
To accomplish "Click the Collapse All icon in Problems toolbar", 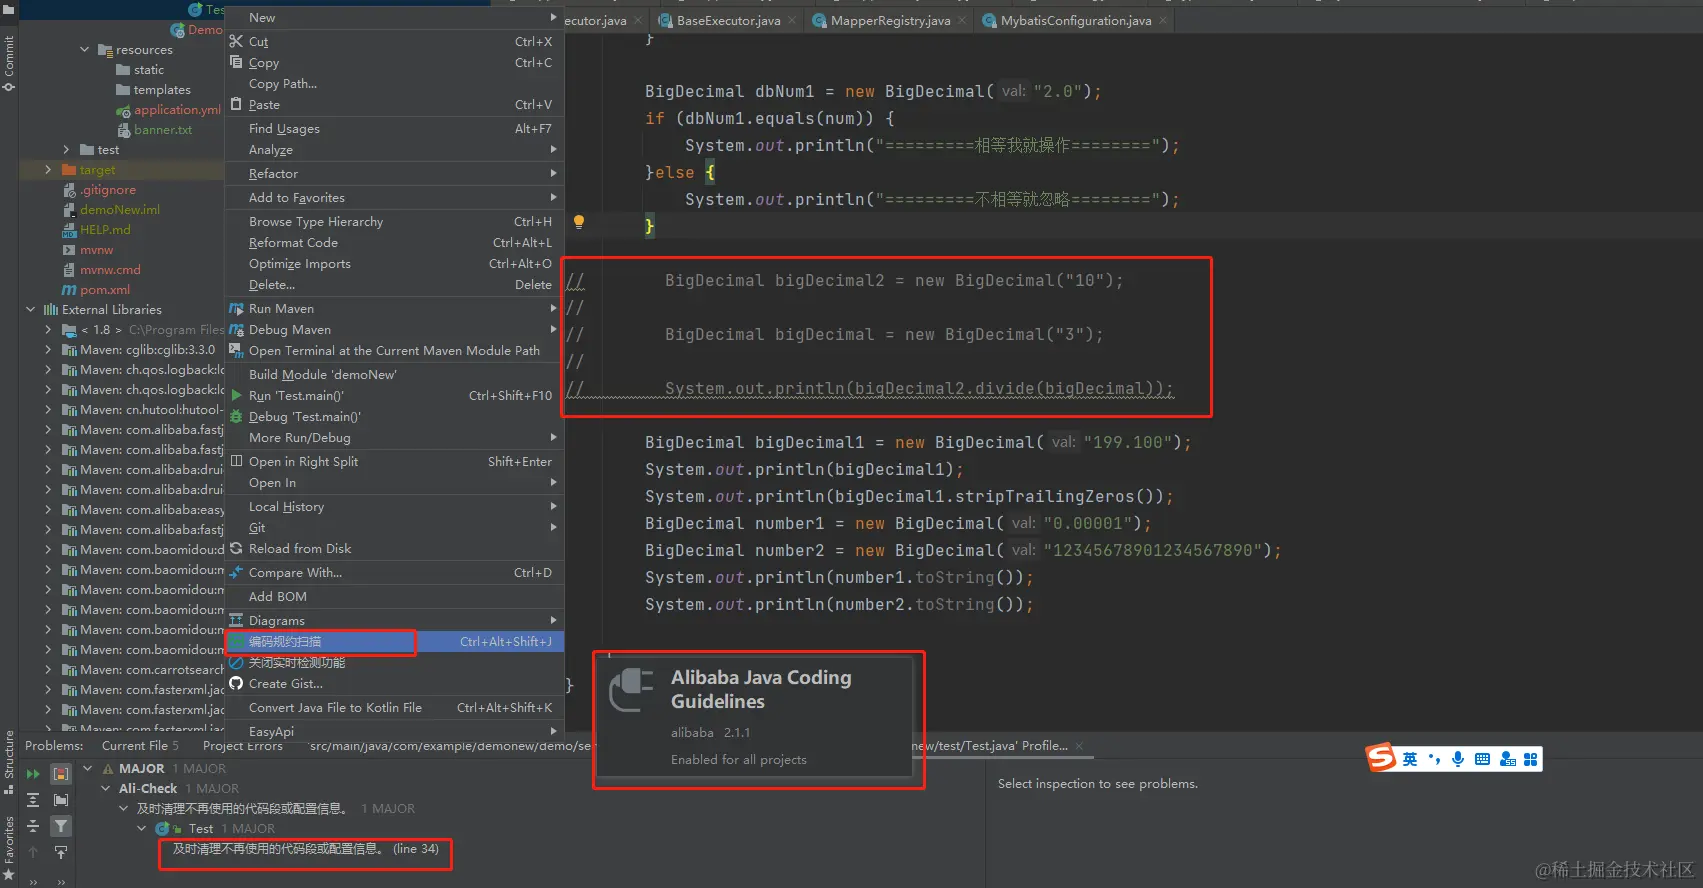I will [33, 826].
